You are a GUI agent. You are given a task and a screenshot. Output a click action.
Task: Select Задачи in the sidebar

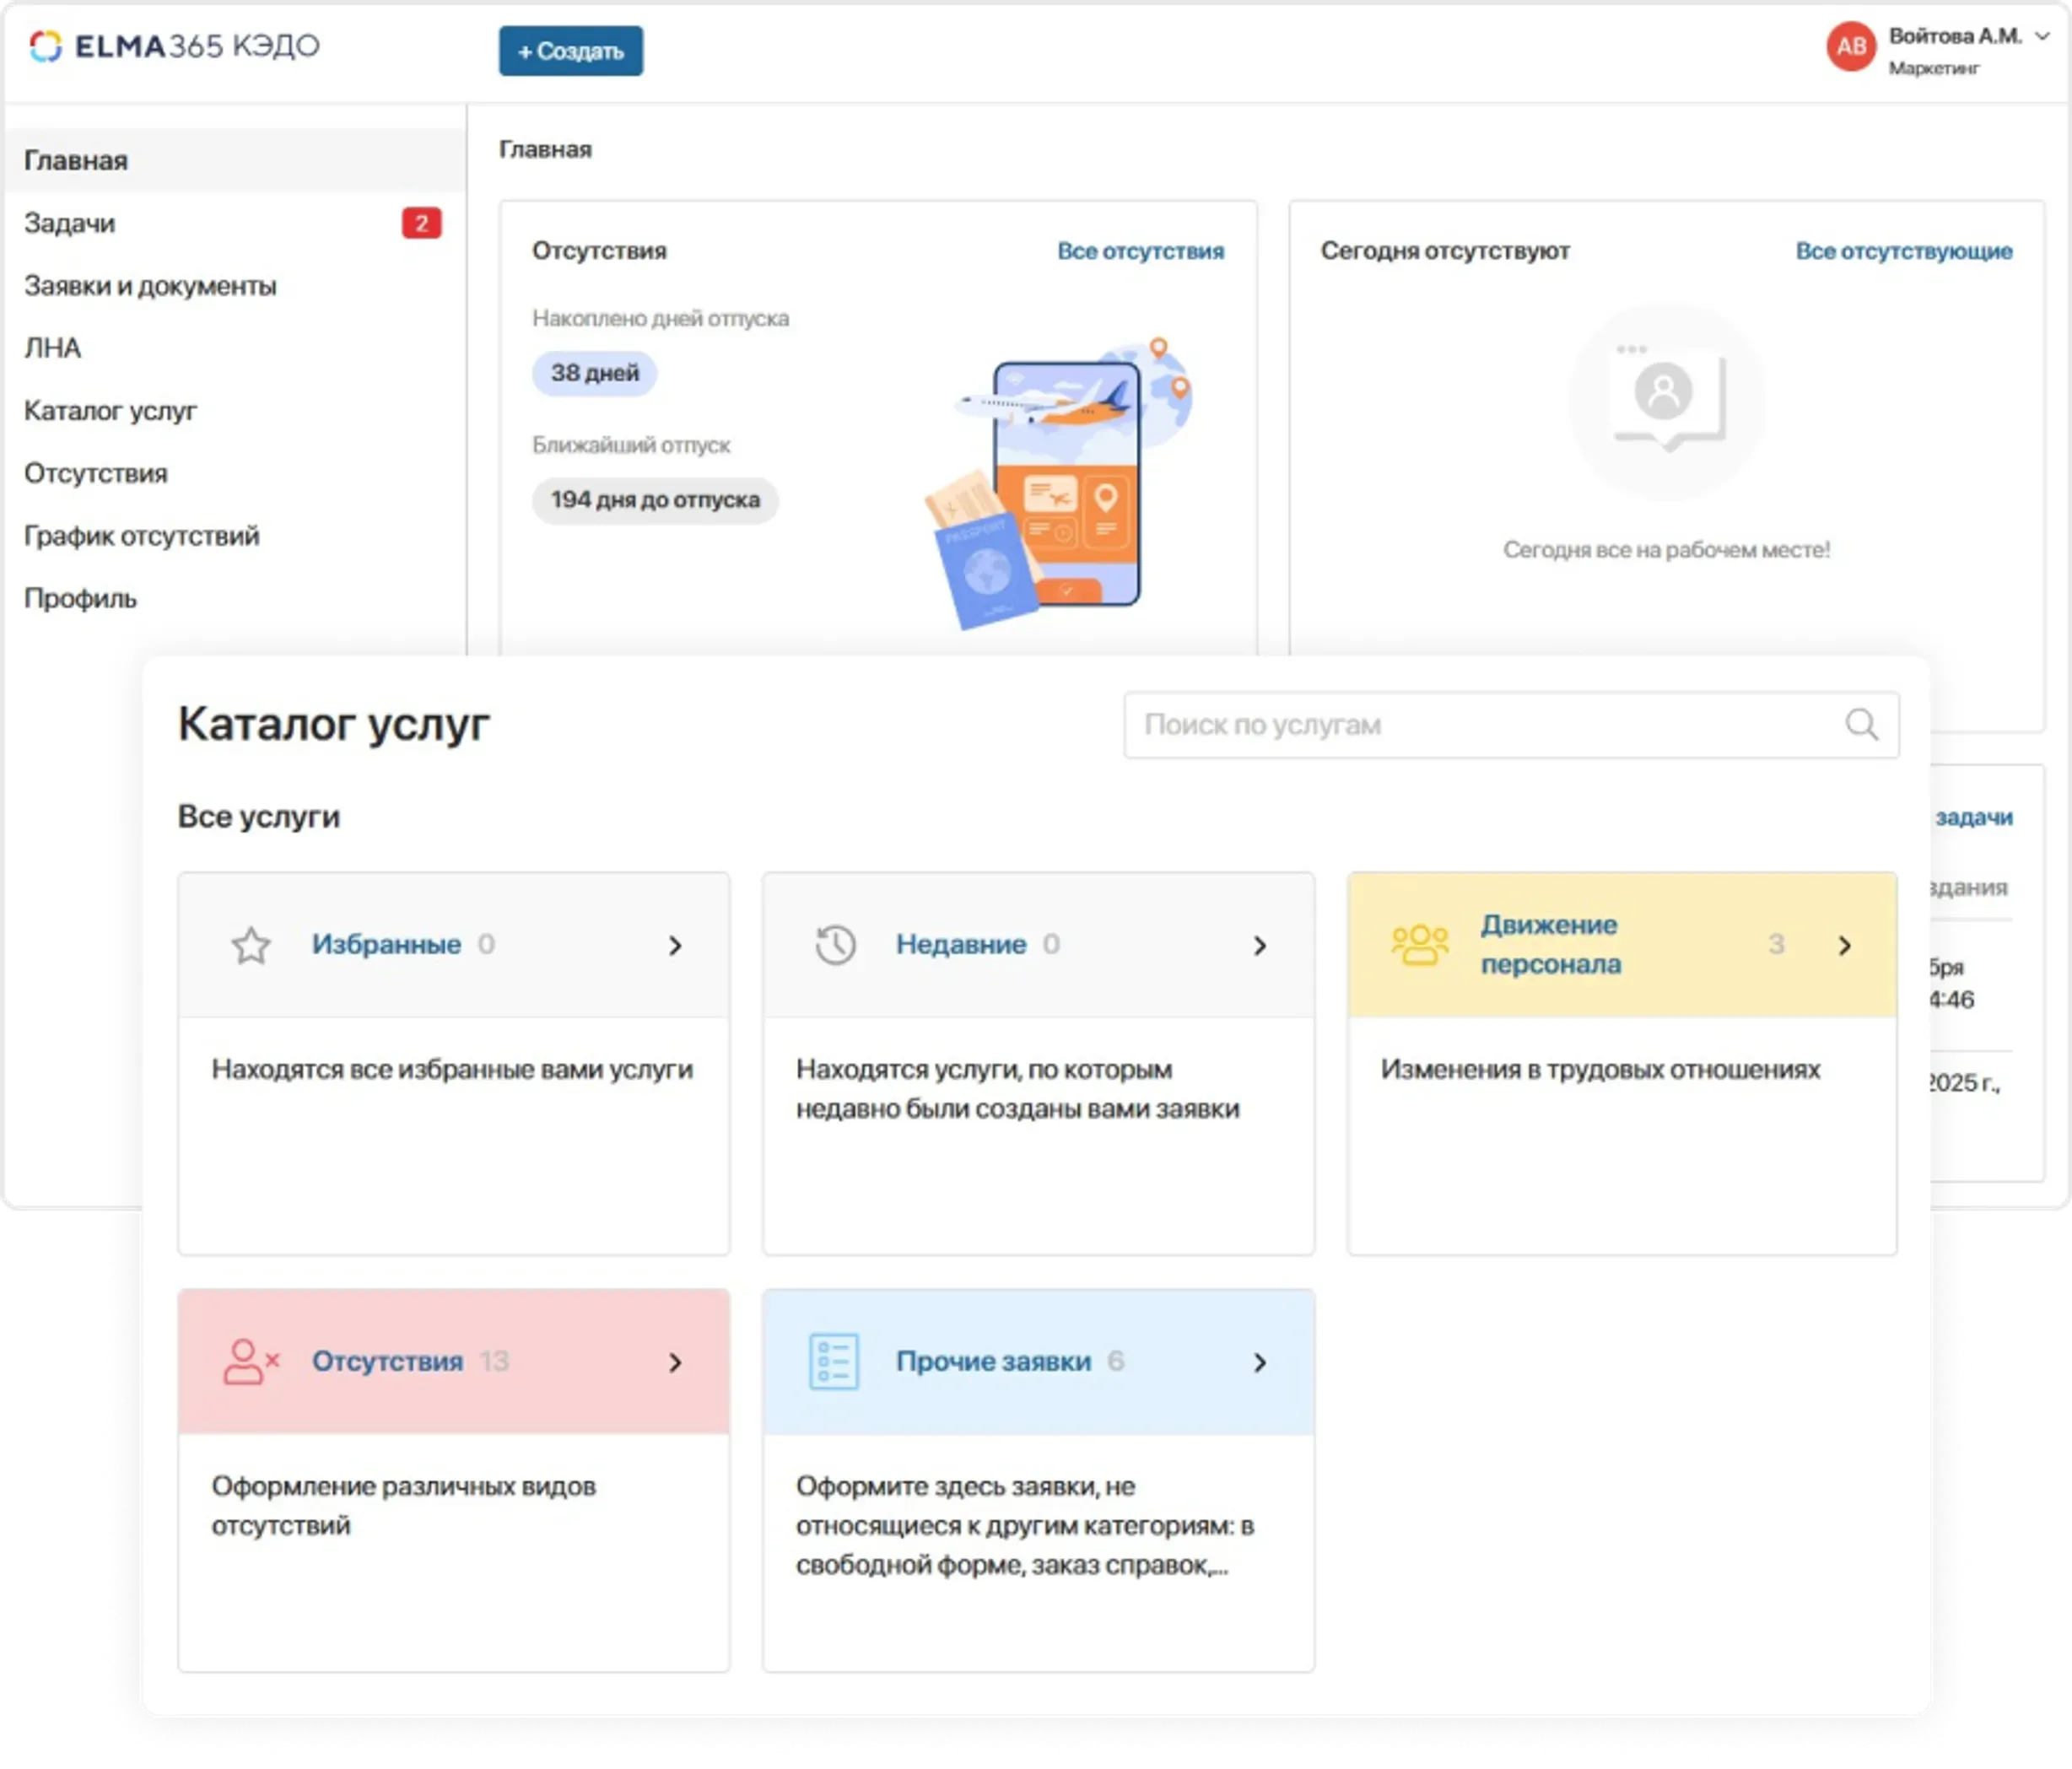coord(70,223)
